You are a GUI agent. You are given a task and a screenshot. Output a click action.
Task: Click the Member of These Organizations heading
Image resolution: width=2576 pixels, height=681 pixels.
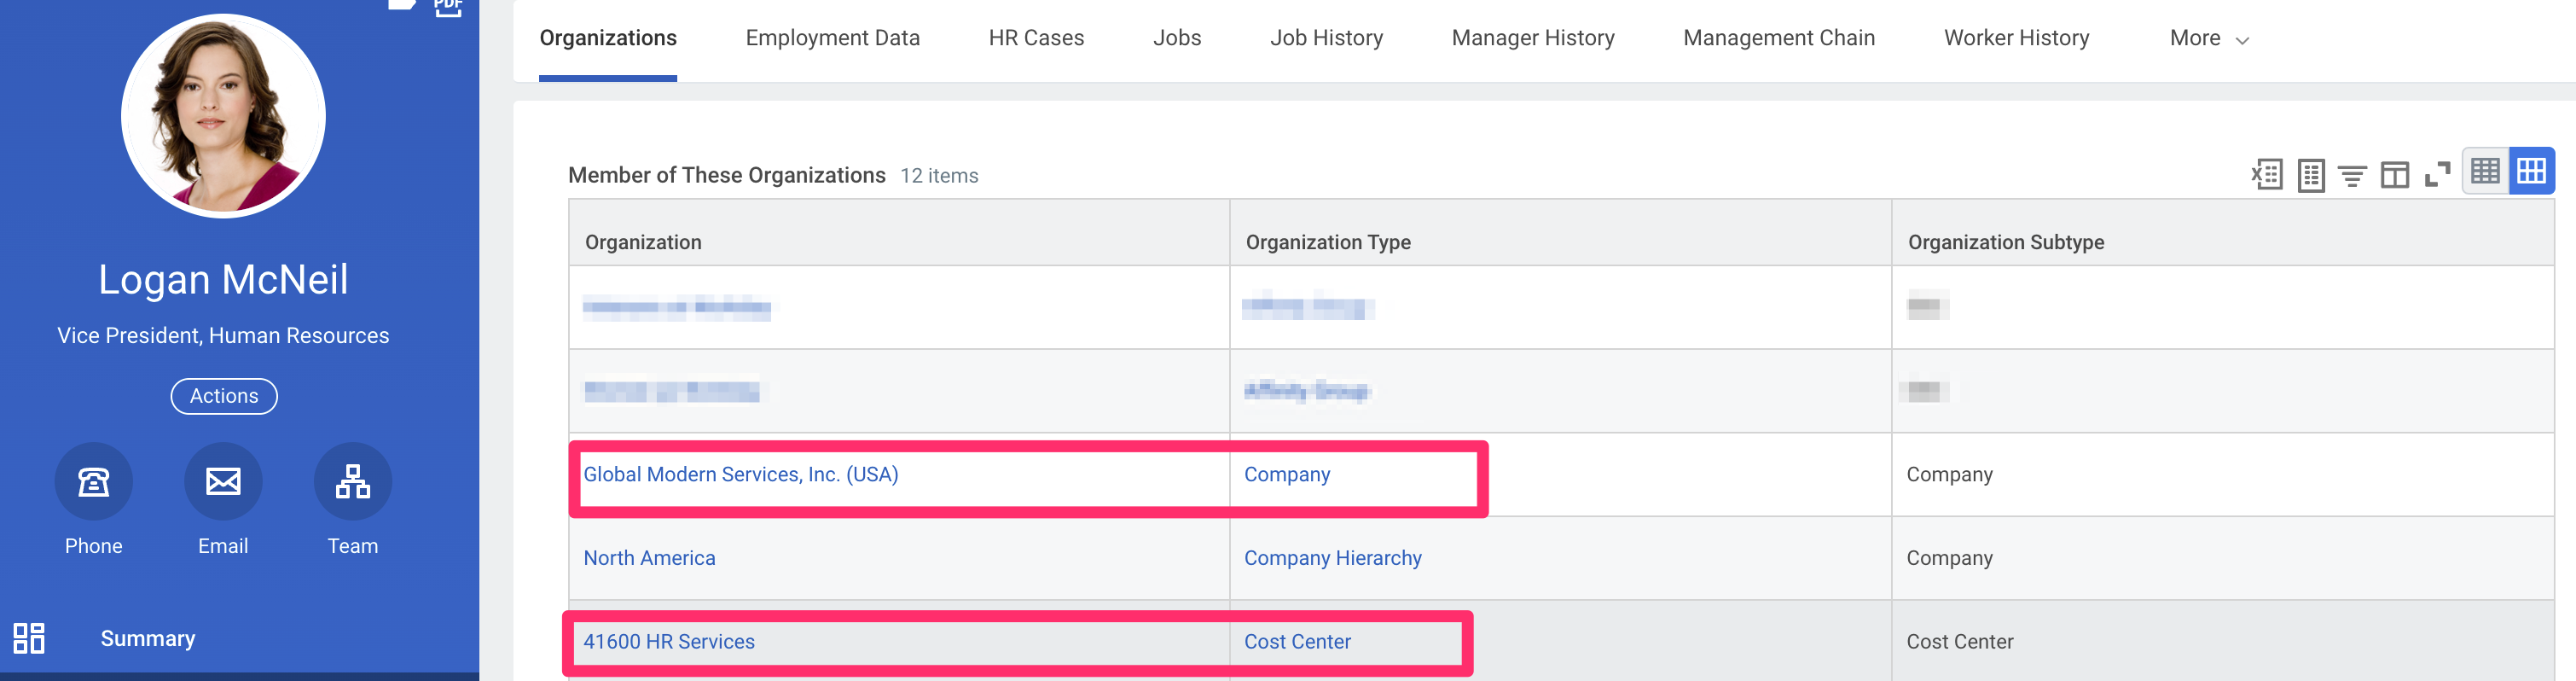pos(727,176)
